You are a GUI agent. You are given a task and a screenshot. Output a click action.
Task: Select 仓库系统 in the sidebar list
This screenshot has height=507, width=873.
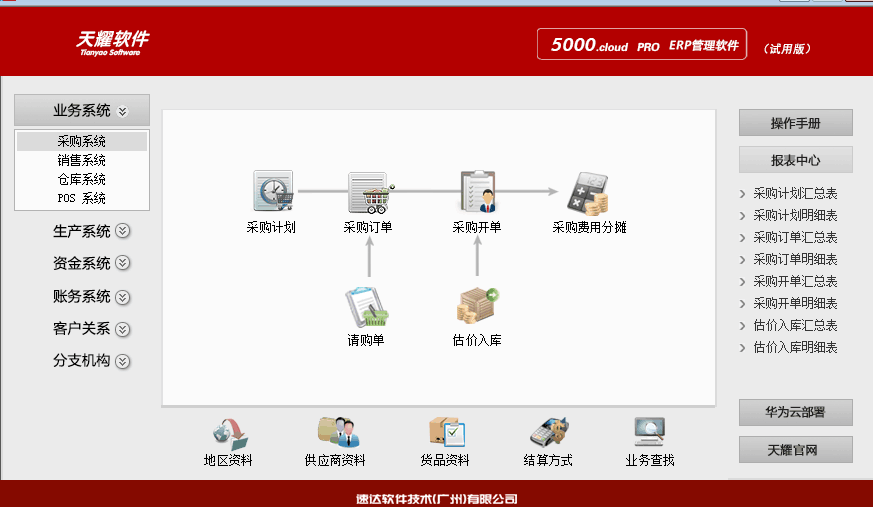pos(82,179)
